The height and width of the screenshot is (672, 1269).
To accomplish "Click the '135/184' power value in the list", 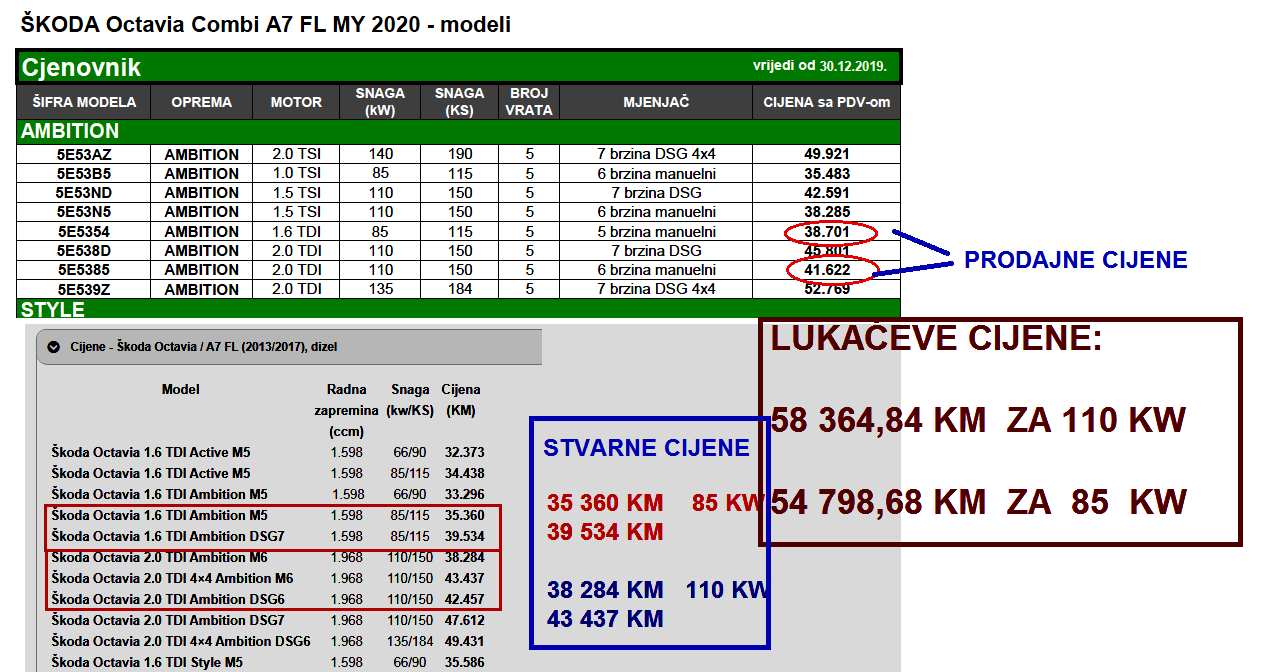I will (410, 641).
